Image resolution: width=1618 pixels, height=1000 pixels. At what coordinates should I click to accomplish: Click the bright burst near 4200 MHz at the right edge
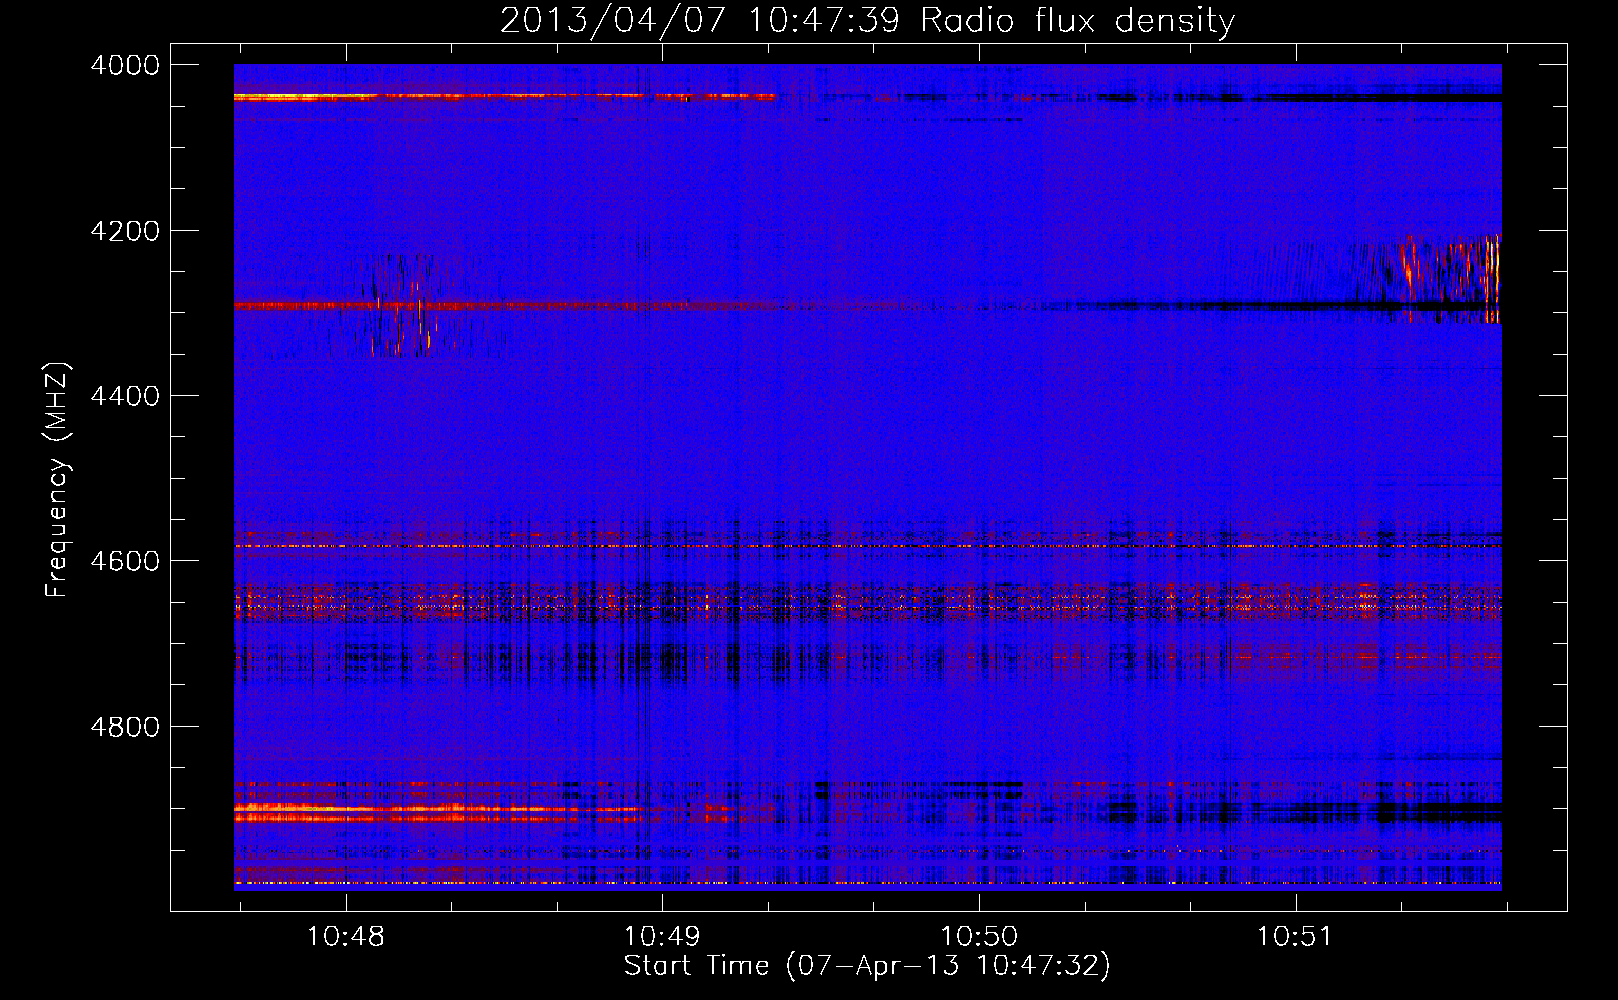coord(1450,277)
